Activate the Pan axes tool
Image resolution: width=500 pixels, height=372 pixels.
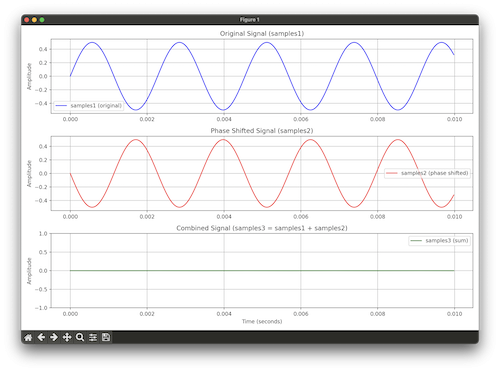click(x=67, y=337)
